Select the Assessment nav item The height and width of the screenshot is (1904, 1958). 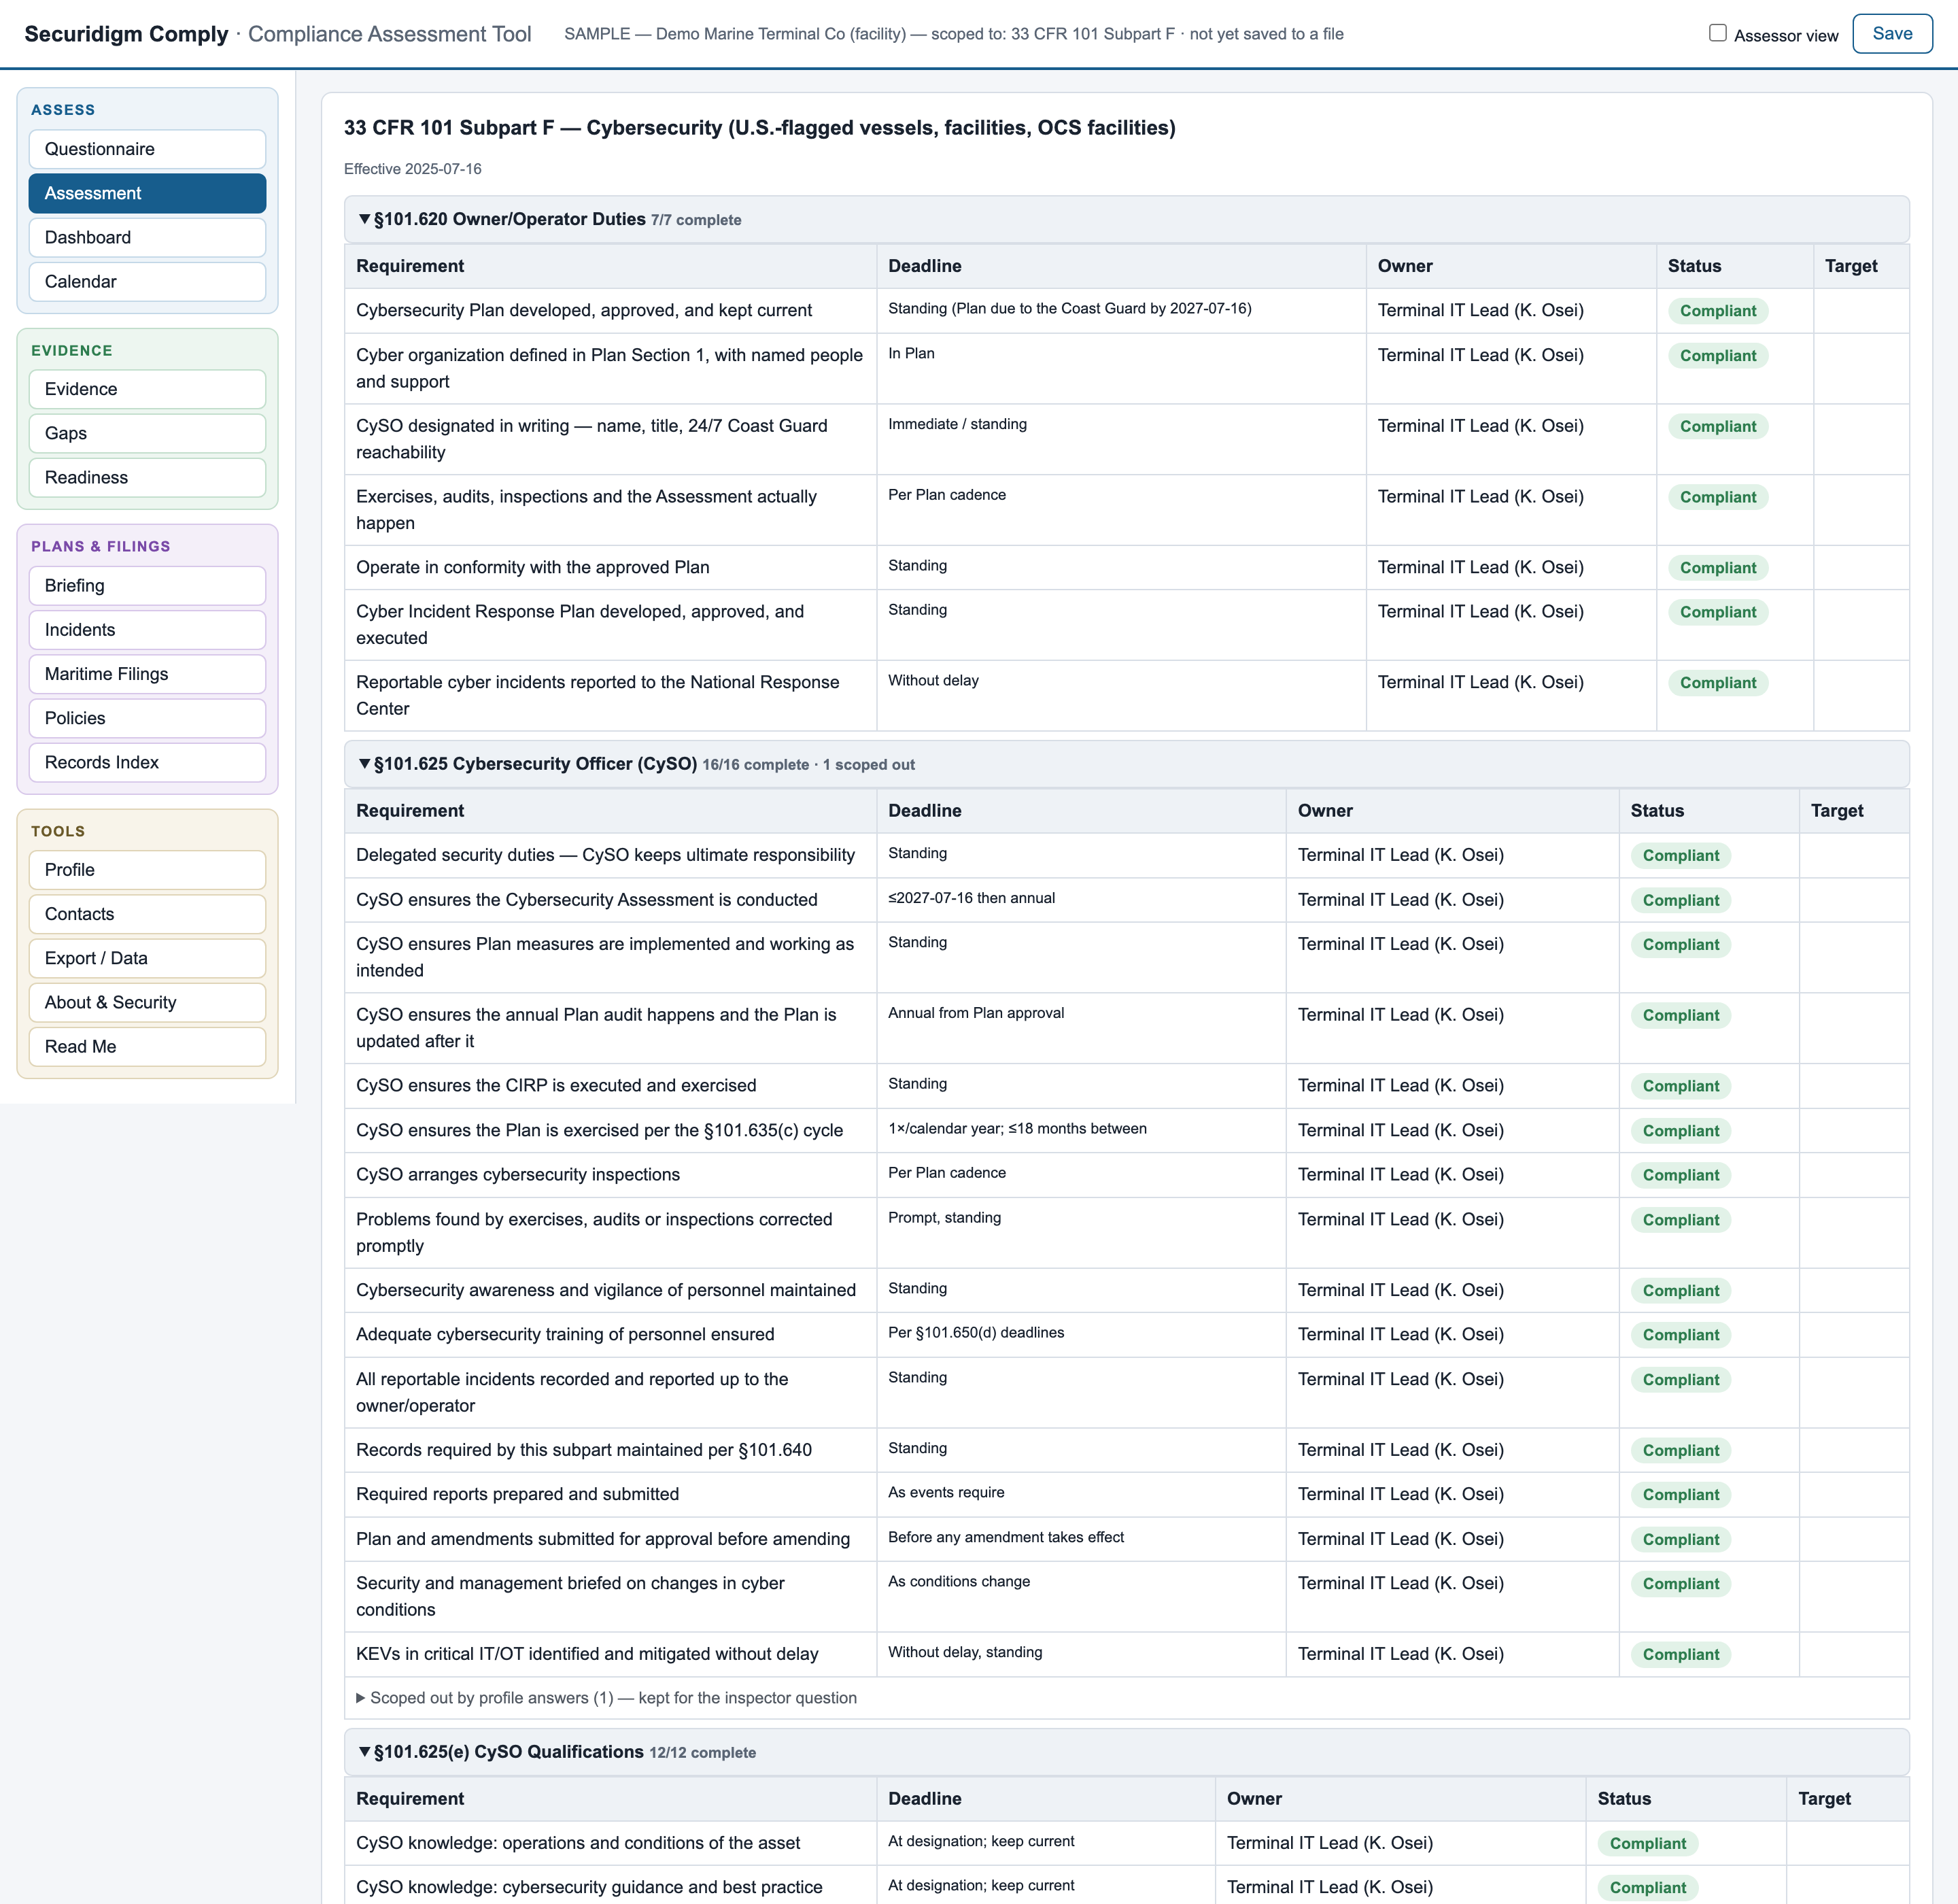[x=147, y=193]
